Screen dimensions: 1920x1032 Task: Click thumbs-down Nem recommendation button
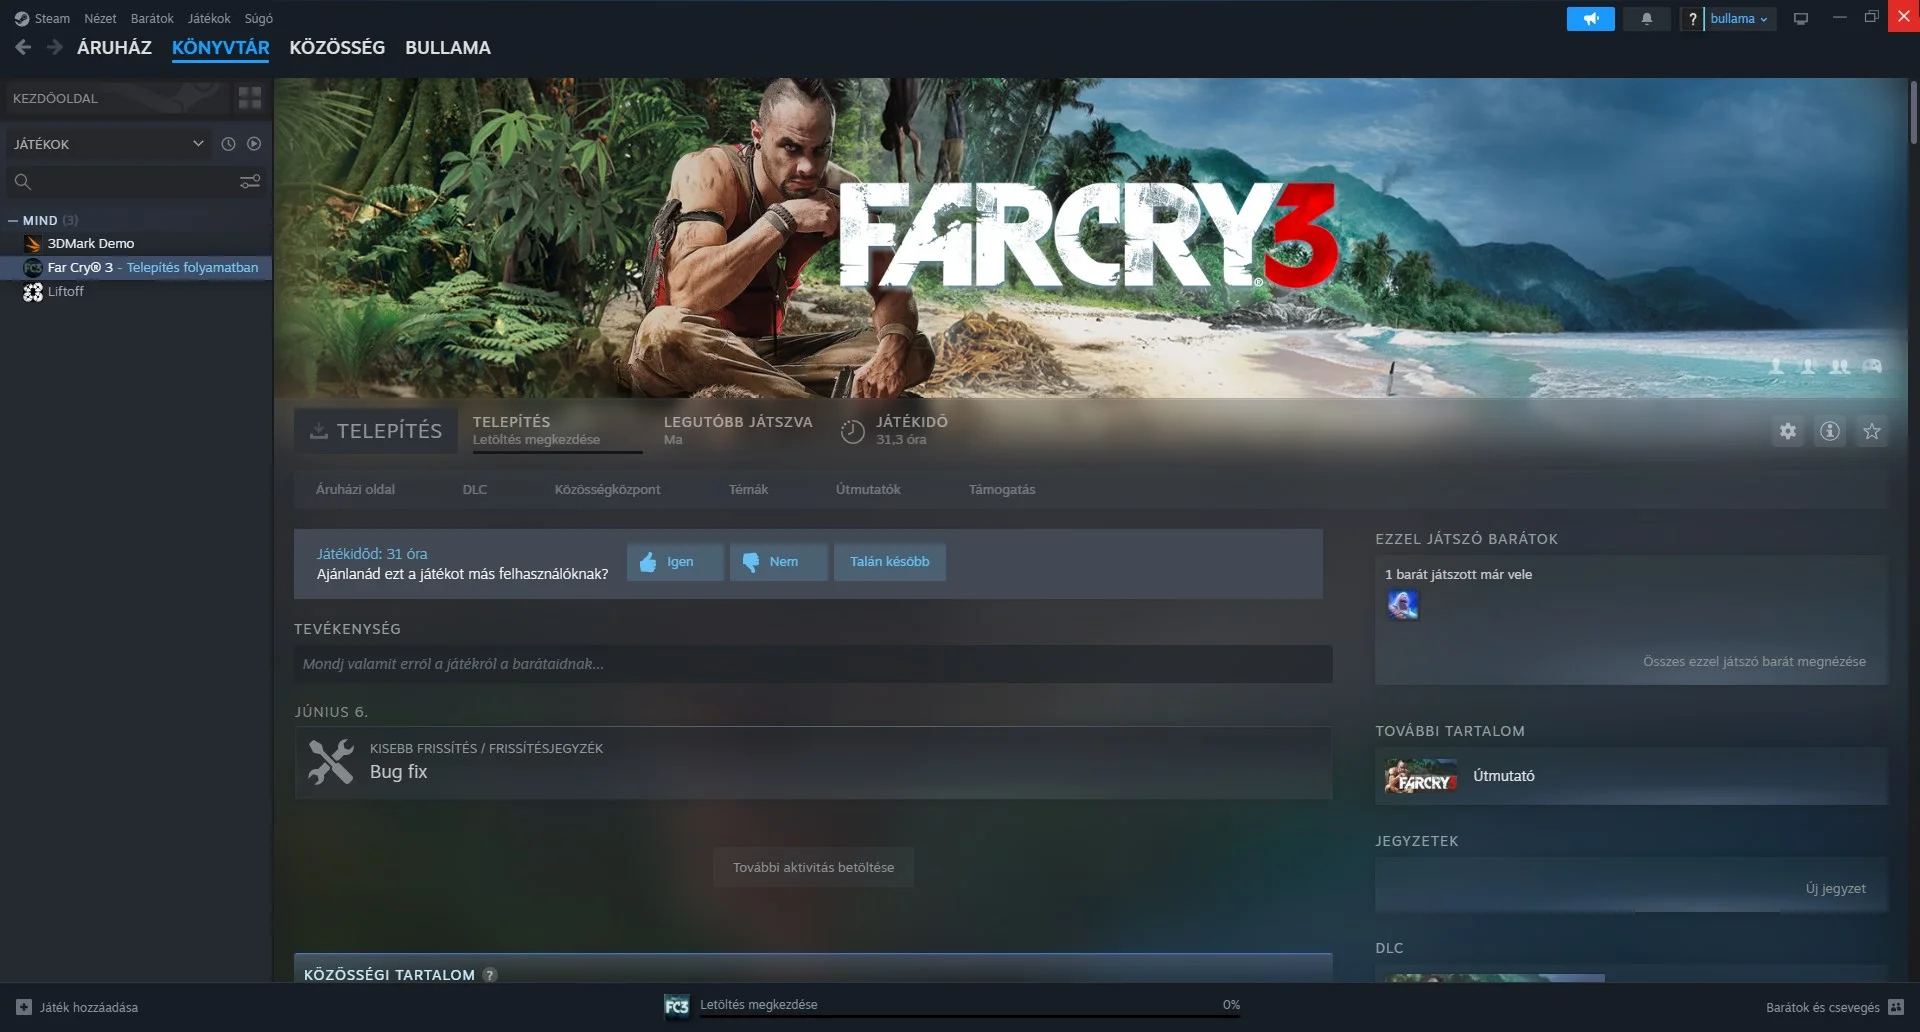pos(778,562)
